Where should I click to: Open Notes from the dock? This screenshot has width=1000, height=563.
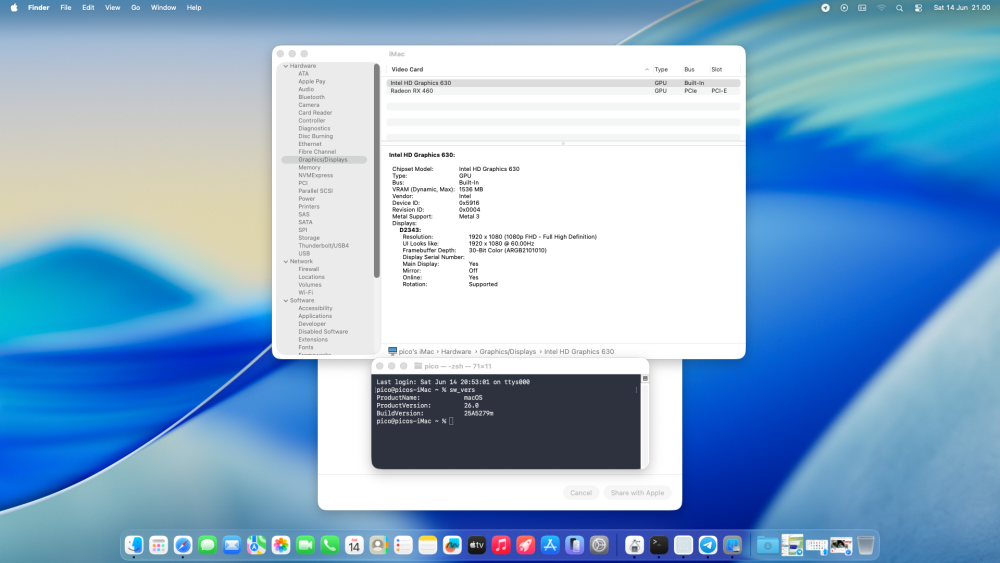427,545
